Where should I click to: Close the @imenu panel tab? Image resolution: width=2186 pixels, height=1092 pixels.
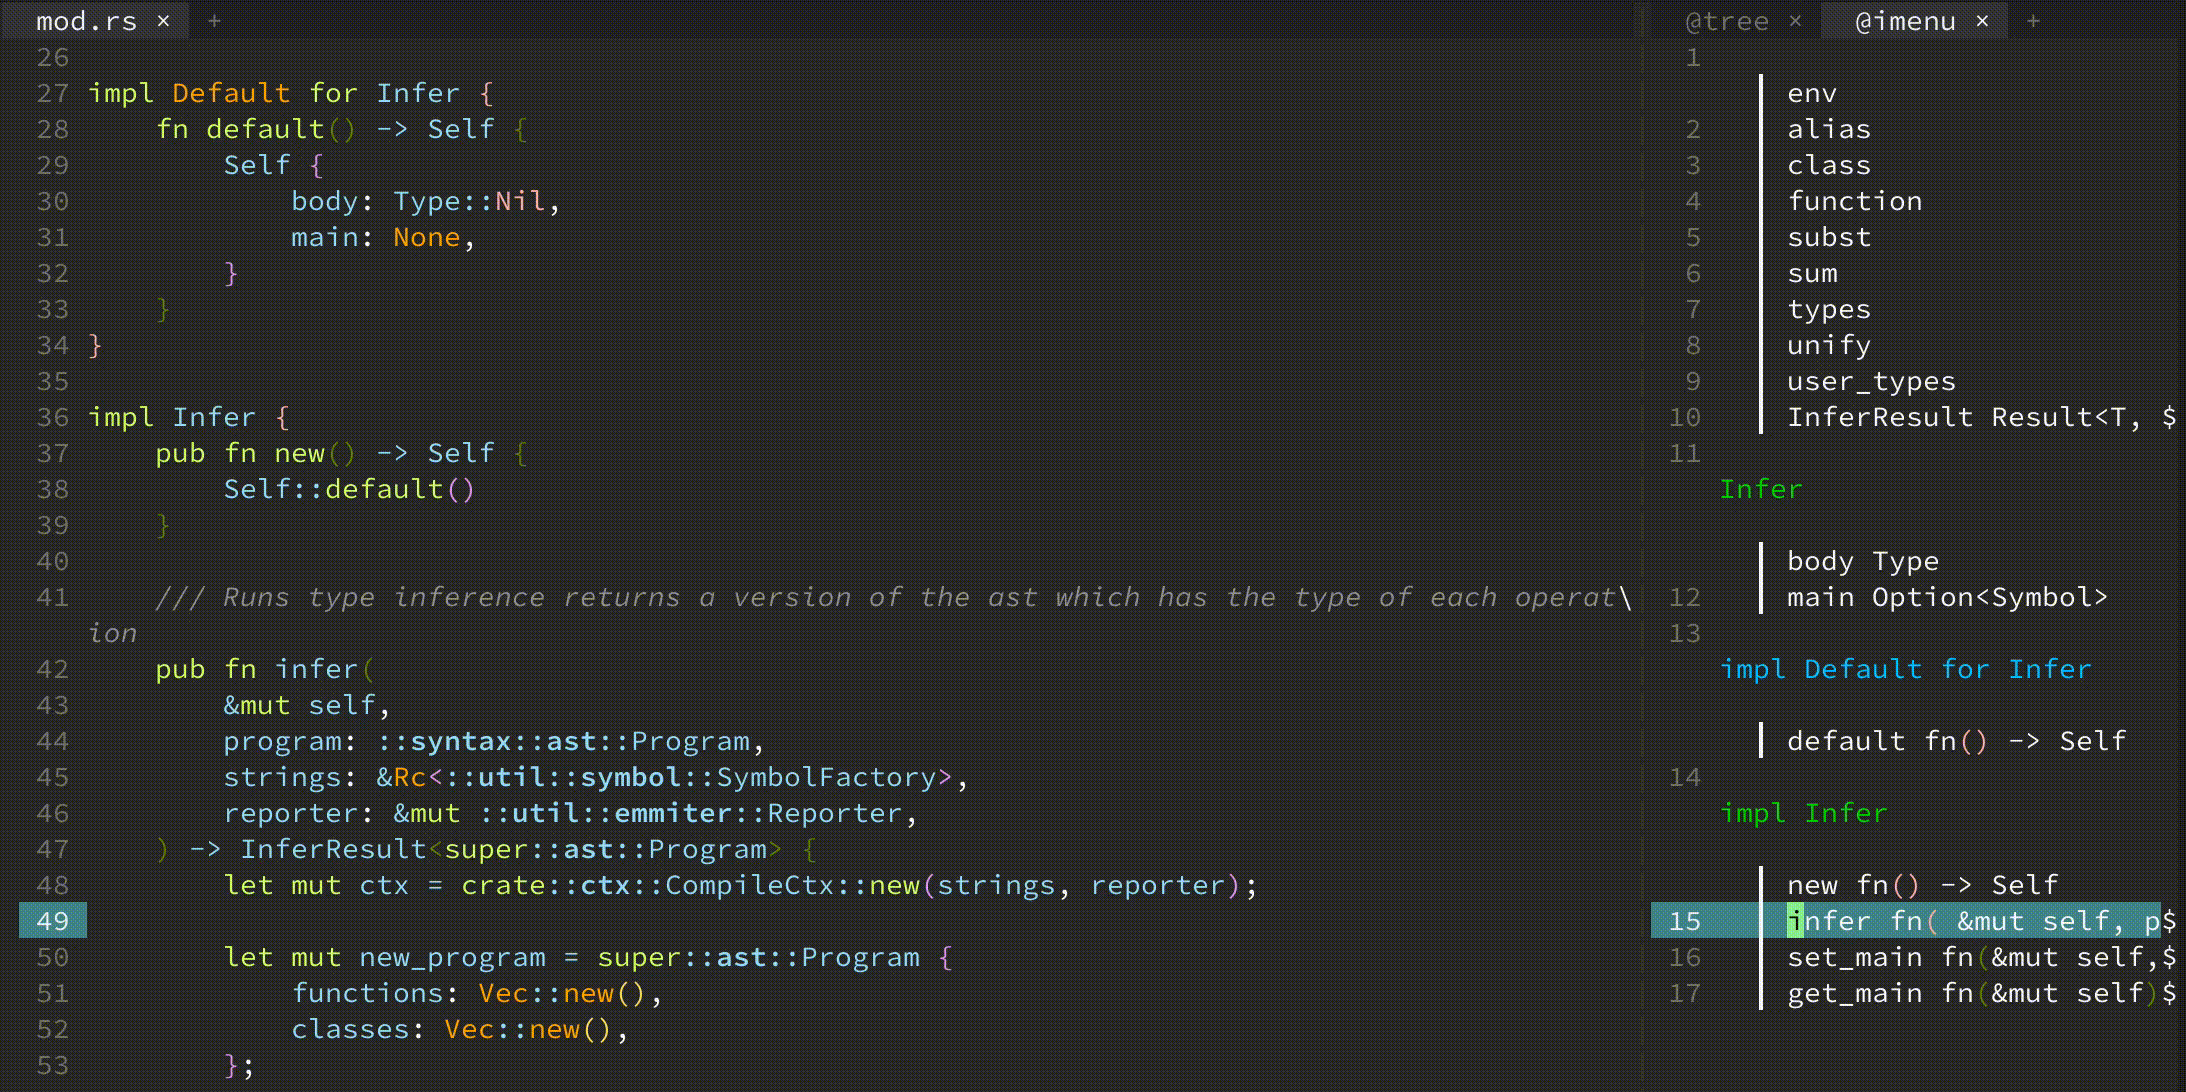click(1981, 20)
